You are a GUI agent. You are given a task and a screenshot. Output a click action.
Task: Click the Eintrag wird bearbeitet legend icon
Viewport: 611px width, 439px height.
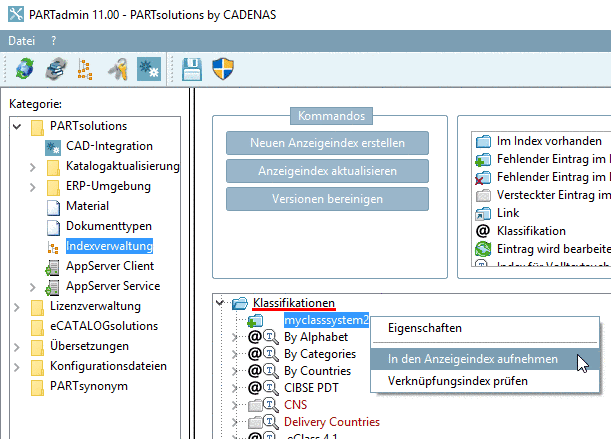coord(483,249)
